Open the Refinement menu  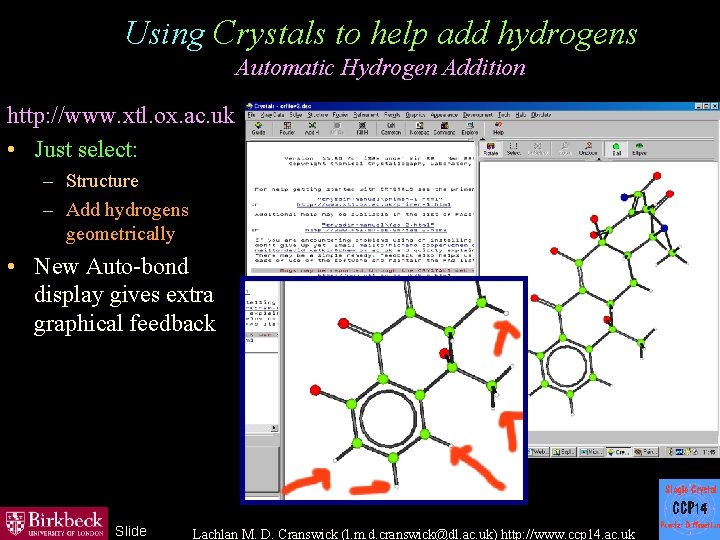point(366,115)
